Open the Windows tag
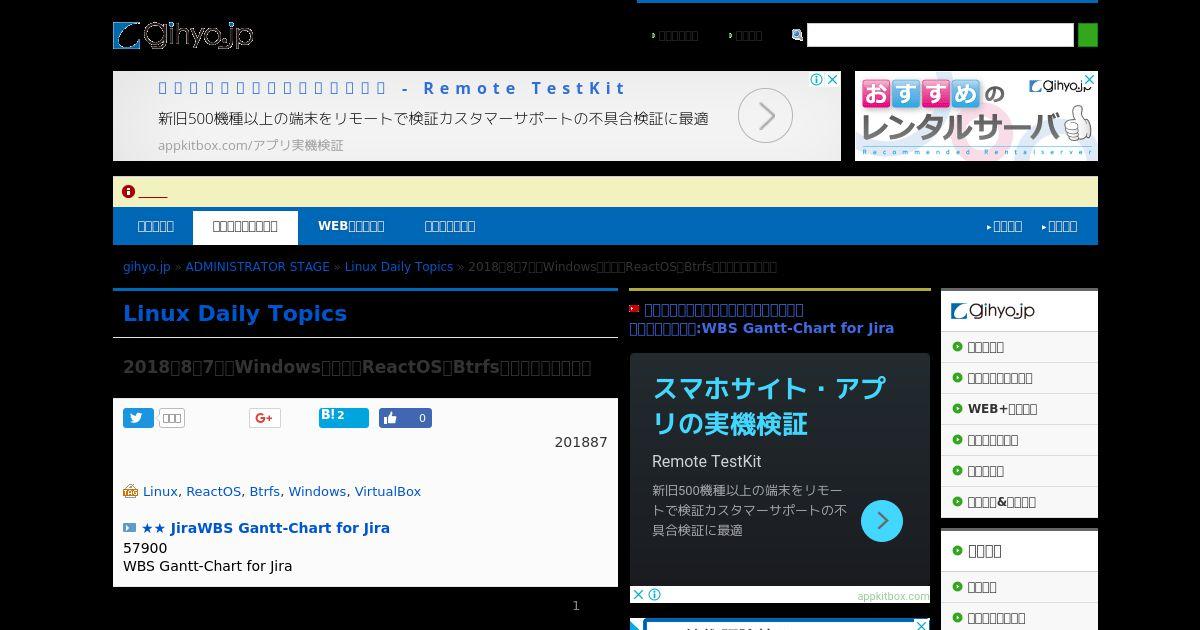 [317, 491]
